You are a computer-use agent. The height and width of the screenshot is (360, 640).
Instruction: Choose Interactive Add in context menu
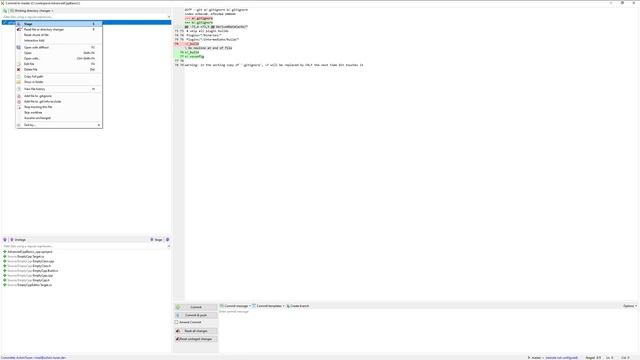tap(59, 40)
